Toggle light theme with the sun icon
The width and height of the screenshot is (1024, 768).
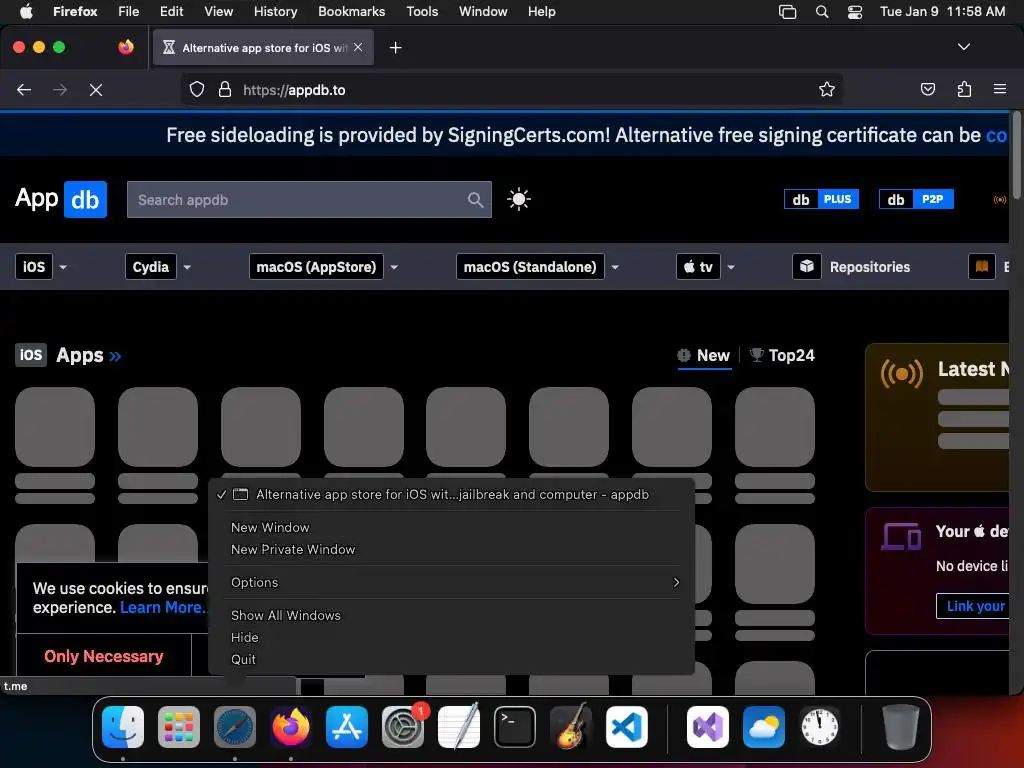click(x=519, y=199)
